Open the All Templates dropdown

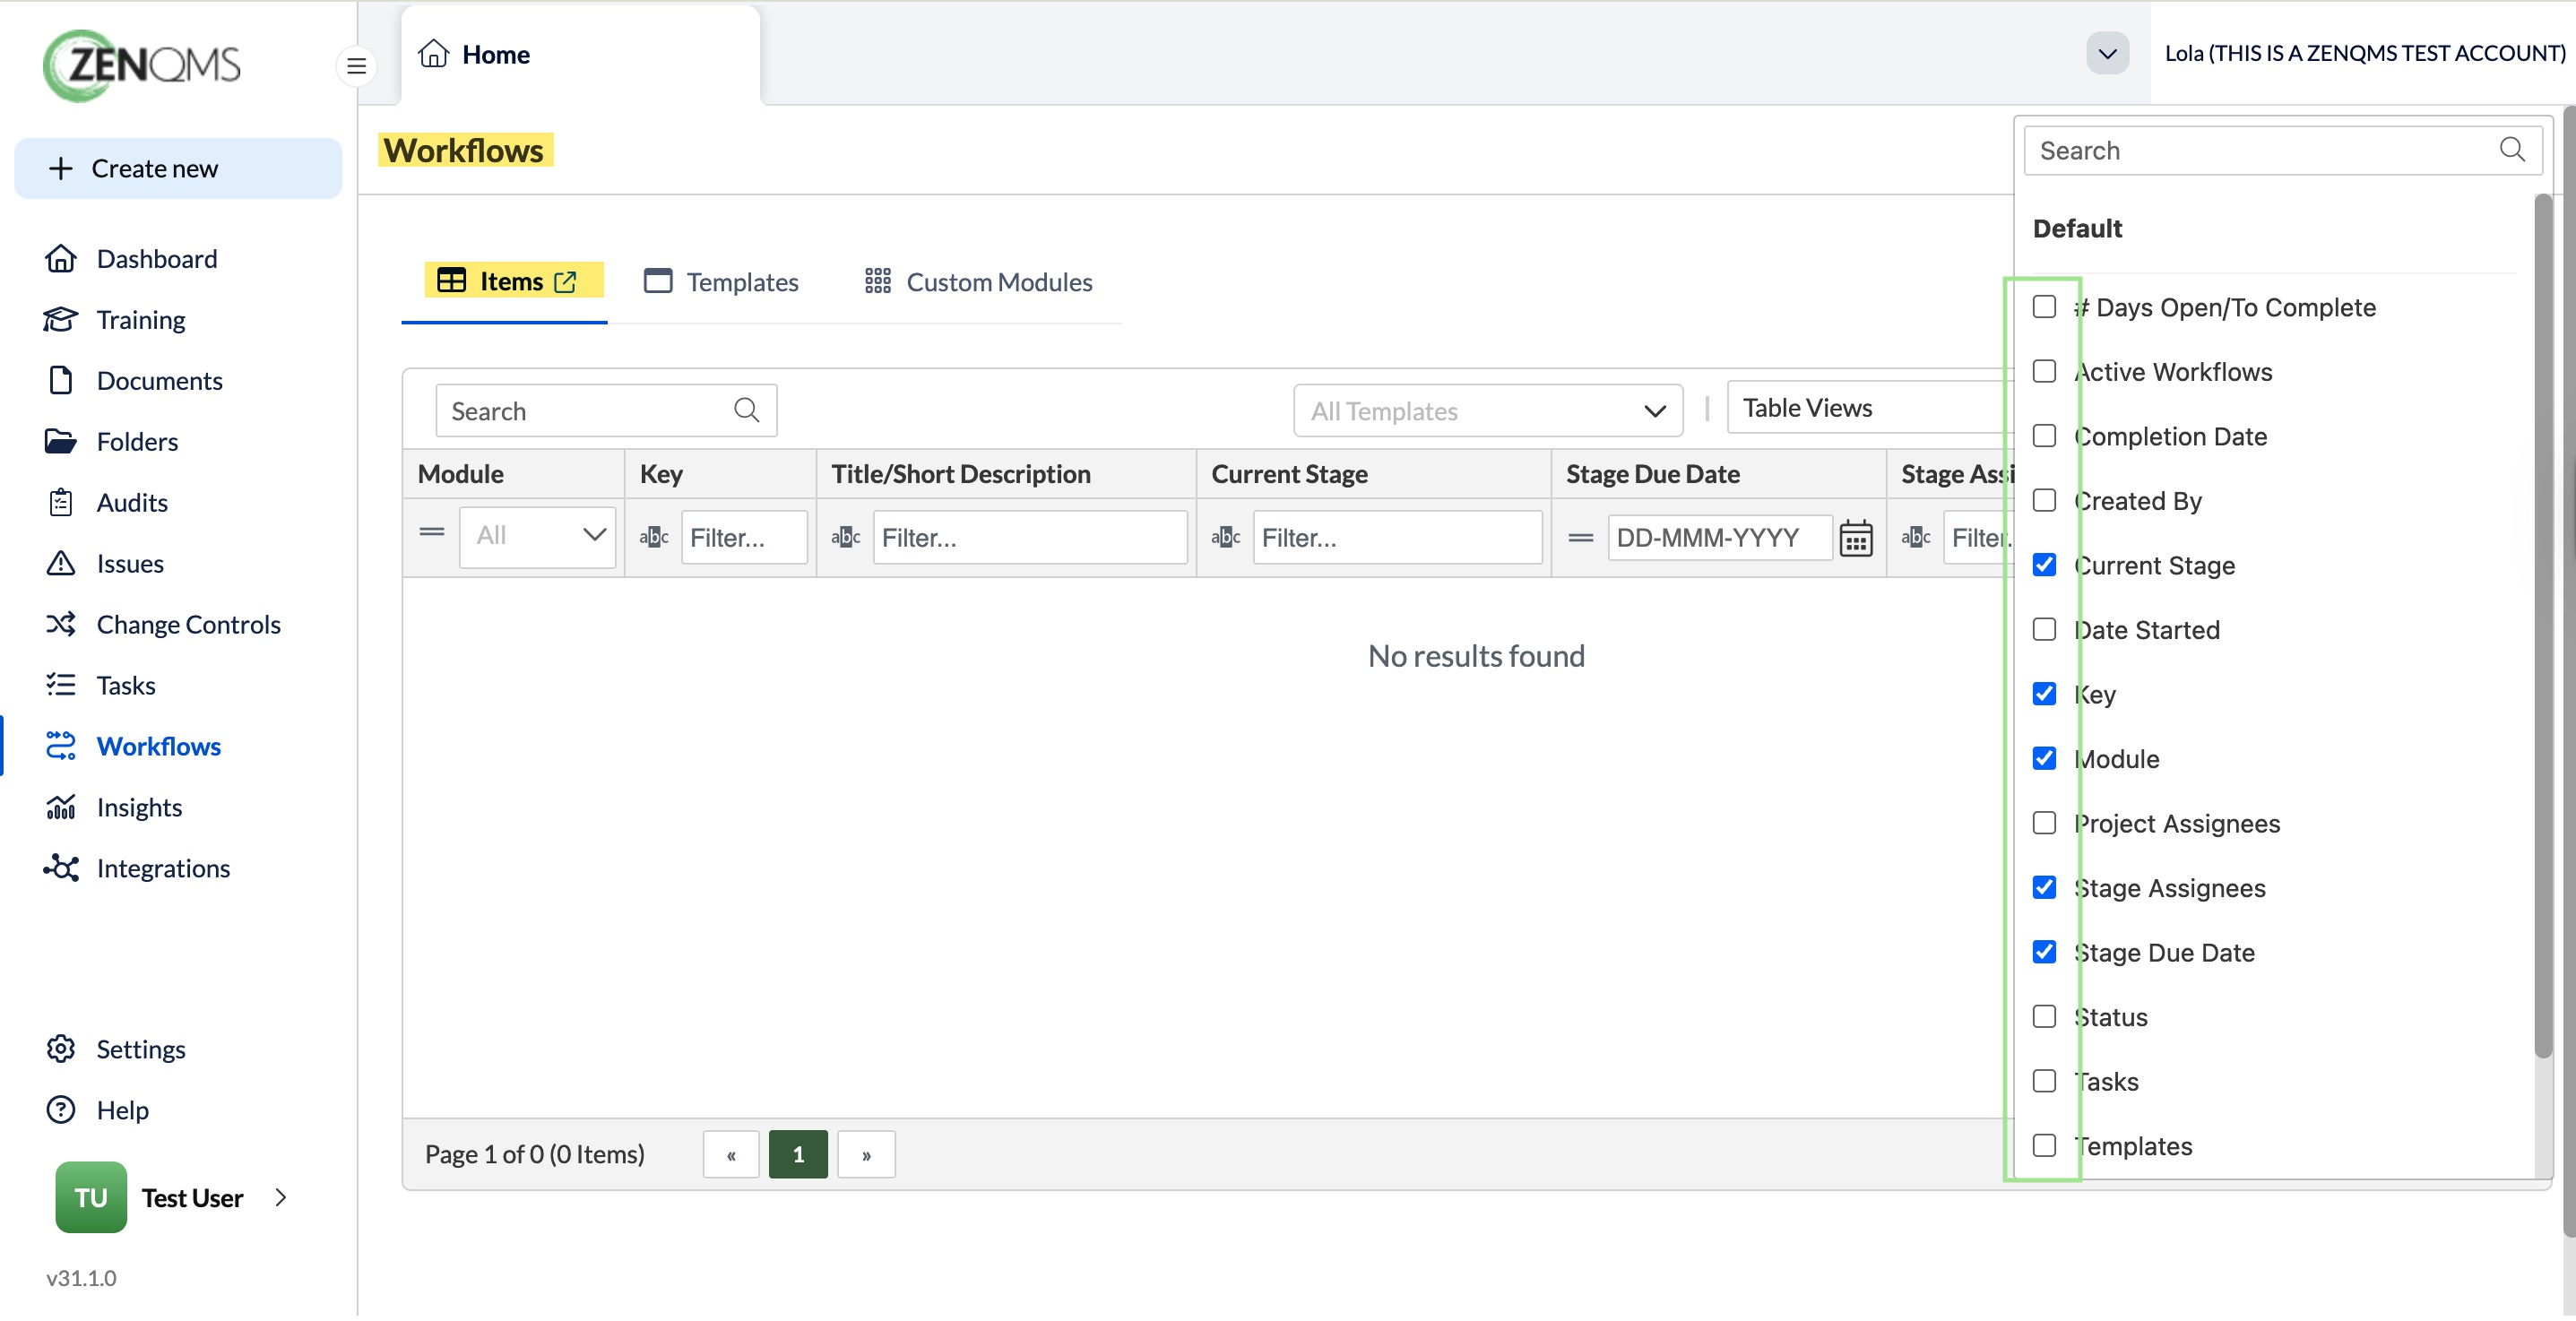pos(1487,411)
